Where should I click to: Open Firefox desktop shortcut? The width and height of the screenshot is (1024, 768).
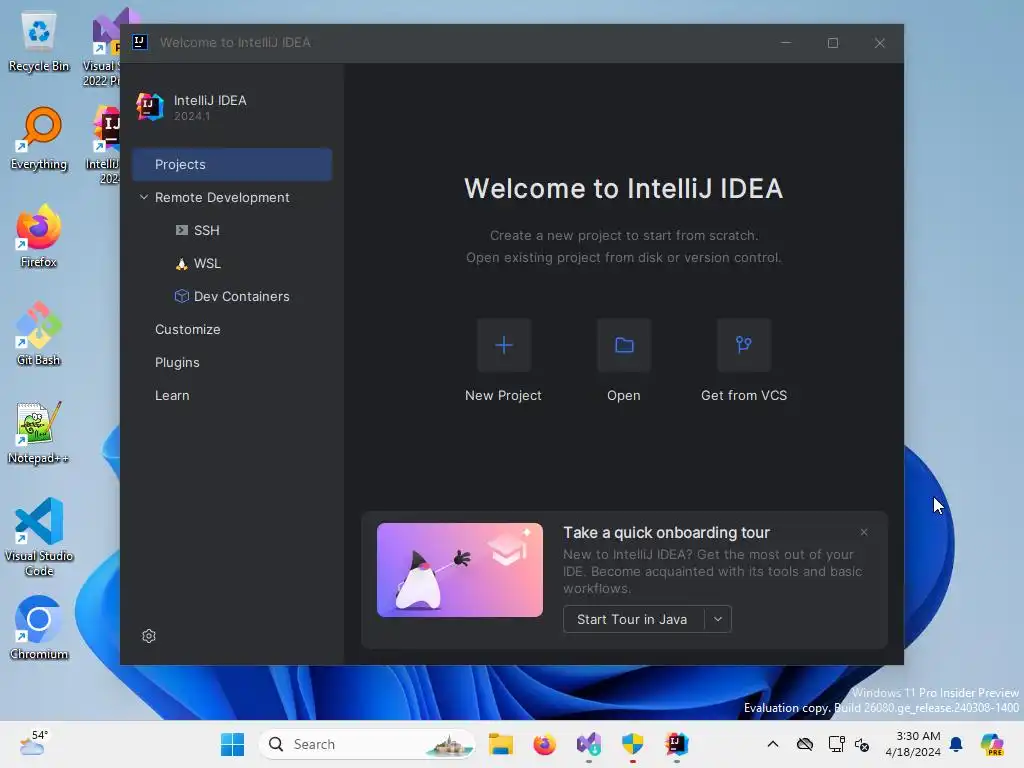[x=39, y=237]
